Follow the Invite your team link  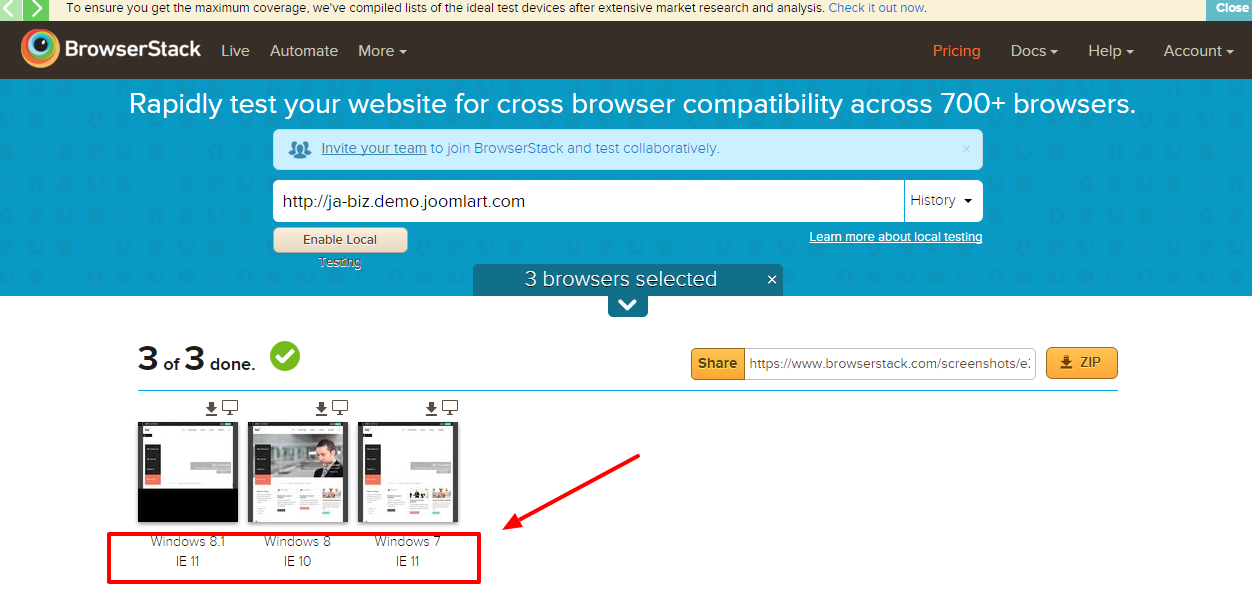[x=374, y=148]
